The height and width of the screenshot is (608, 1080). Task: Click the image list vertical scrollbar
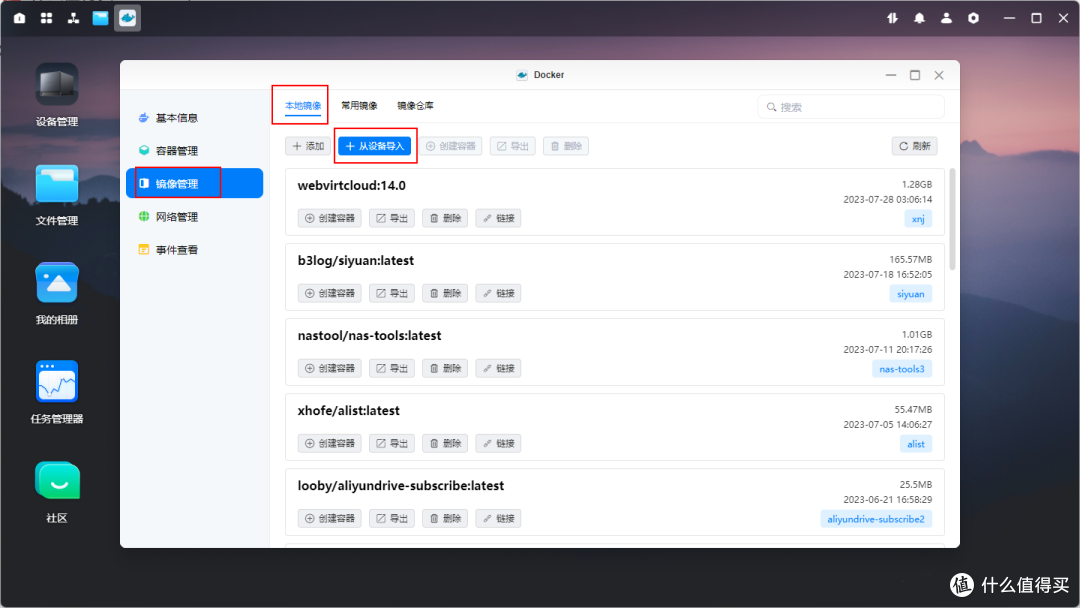(x=953, y=219)
